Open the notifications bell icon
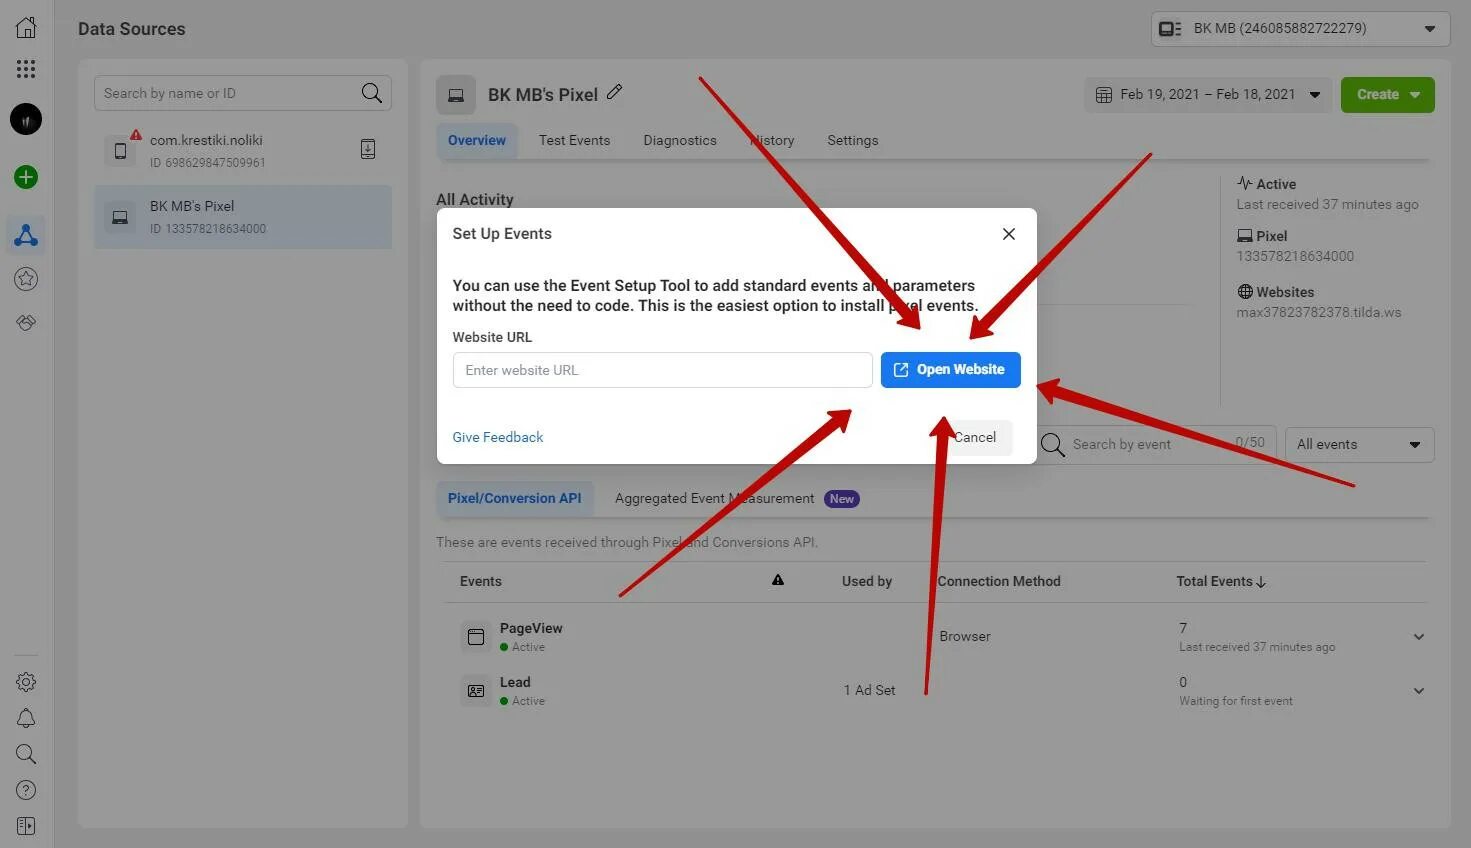This screenshot has width=1471, height=848. 26,718
